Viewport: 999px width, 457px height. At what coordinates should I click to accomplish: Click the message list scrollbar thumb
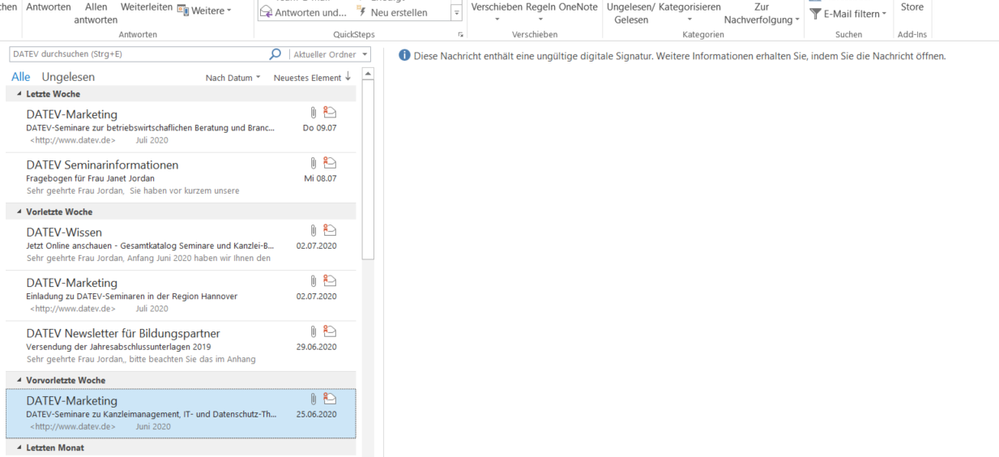[368, 170]
